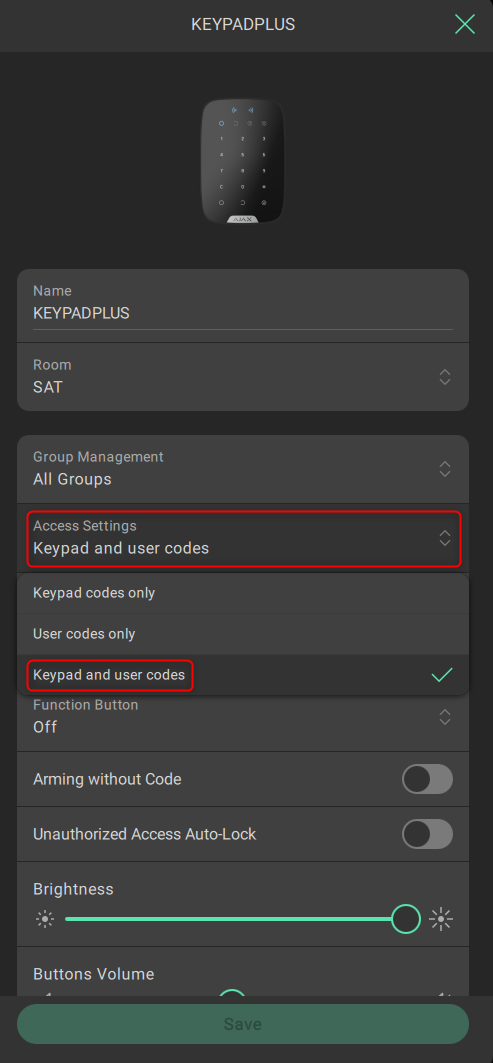Pick Keypad and user codes option

pos(243,675)
